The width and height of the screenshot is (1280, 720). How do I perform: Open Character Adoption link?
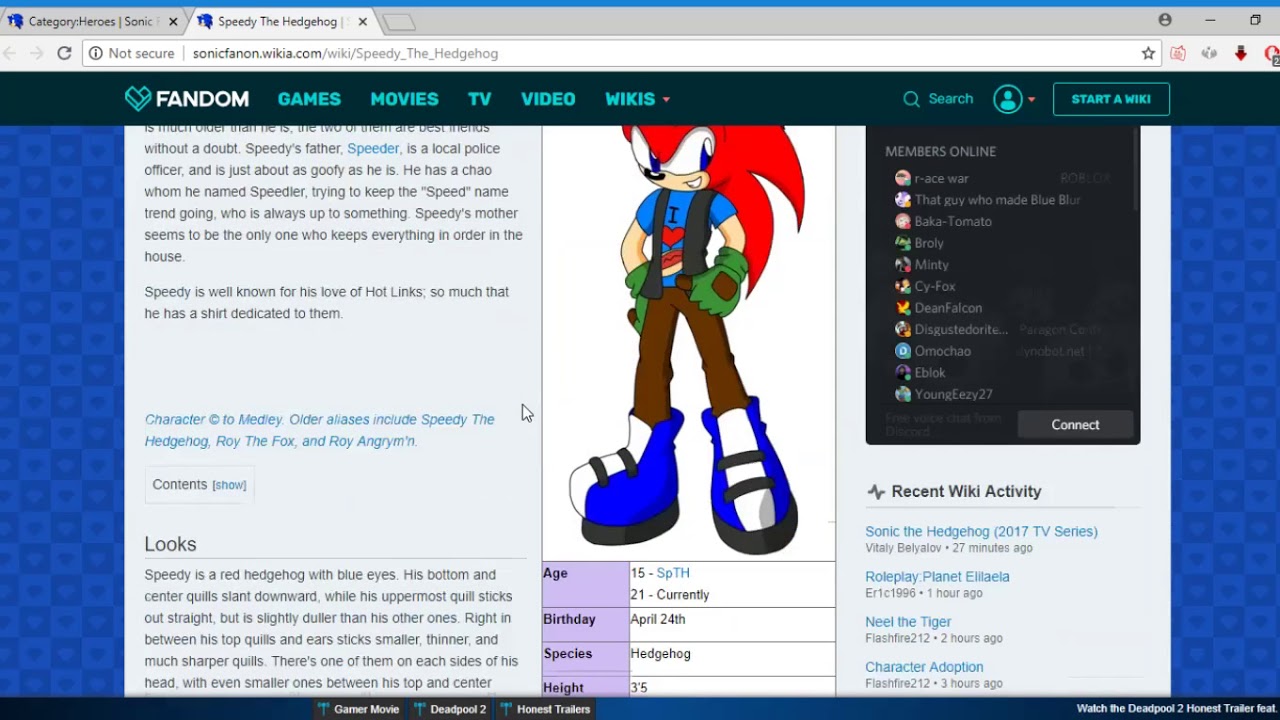[924, 667]
